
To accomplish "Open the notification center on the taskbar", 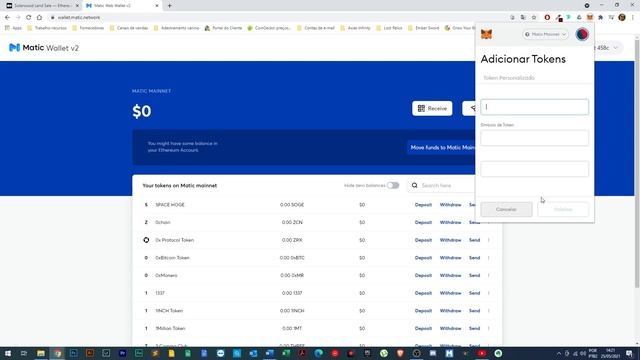I will (x=629, y=353).
